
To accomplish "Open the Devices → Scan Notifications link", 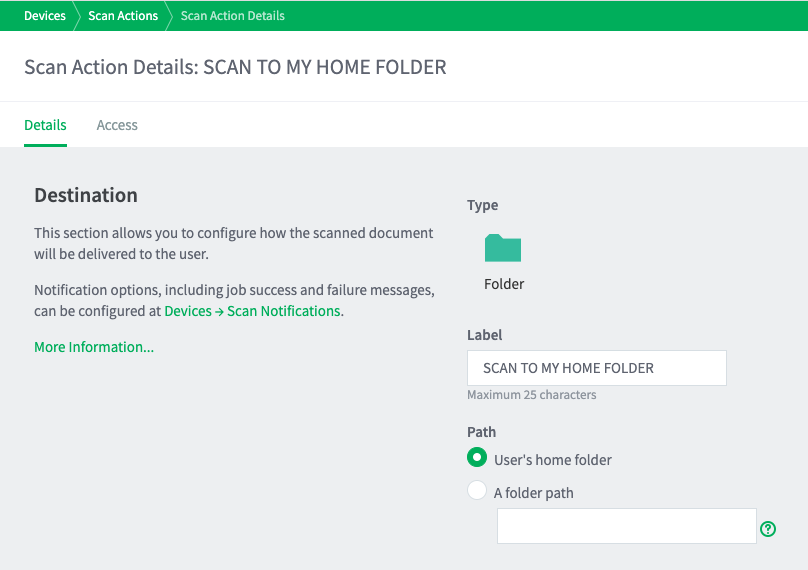I will pyautogui.click(x=252, y=311).
